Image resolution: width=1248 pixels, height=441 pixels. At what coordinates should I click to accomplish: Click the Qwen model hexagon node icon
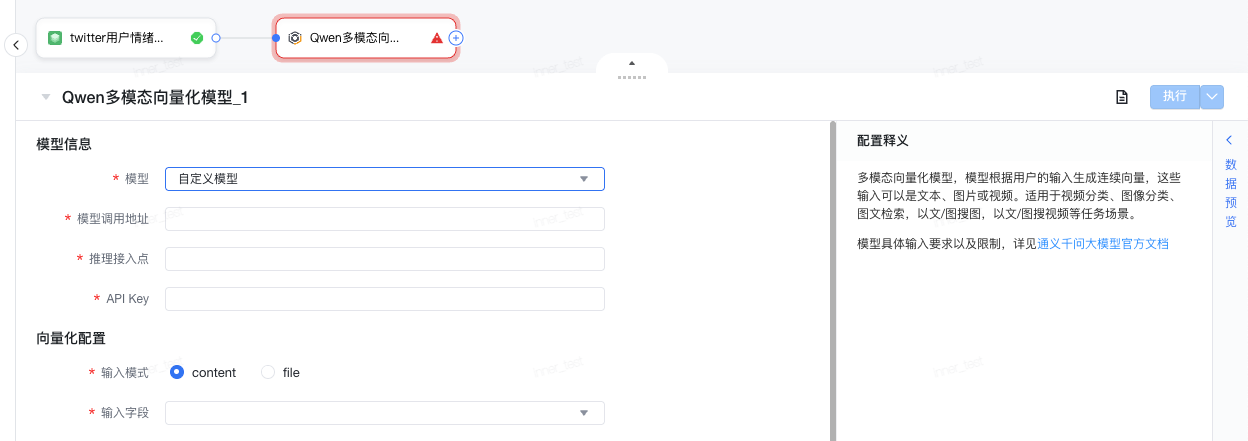(295, 38)
